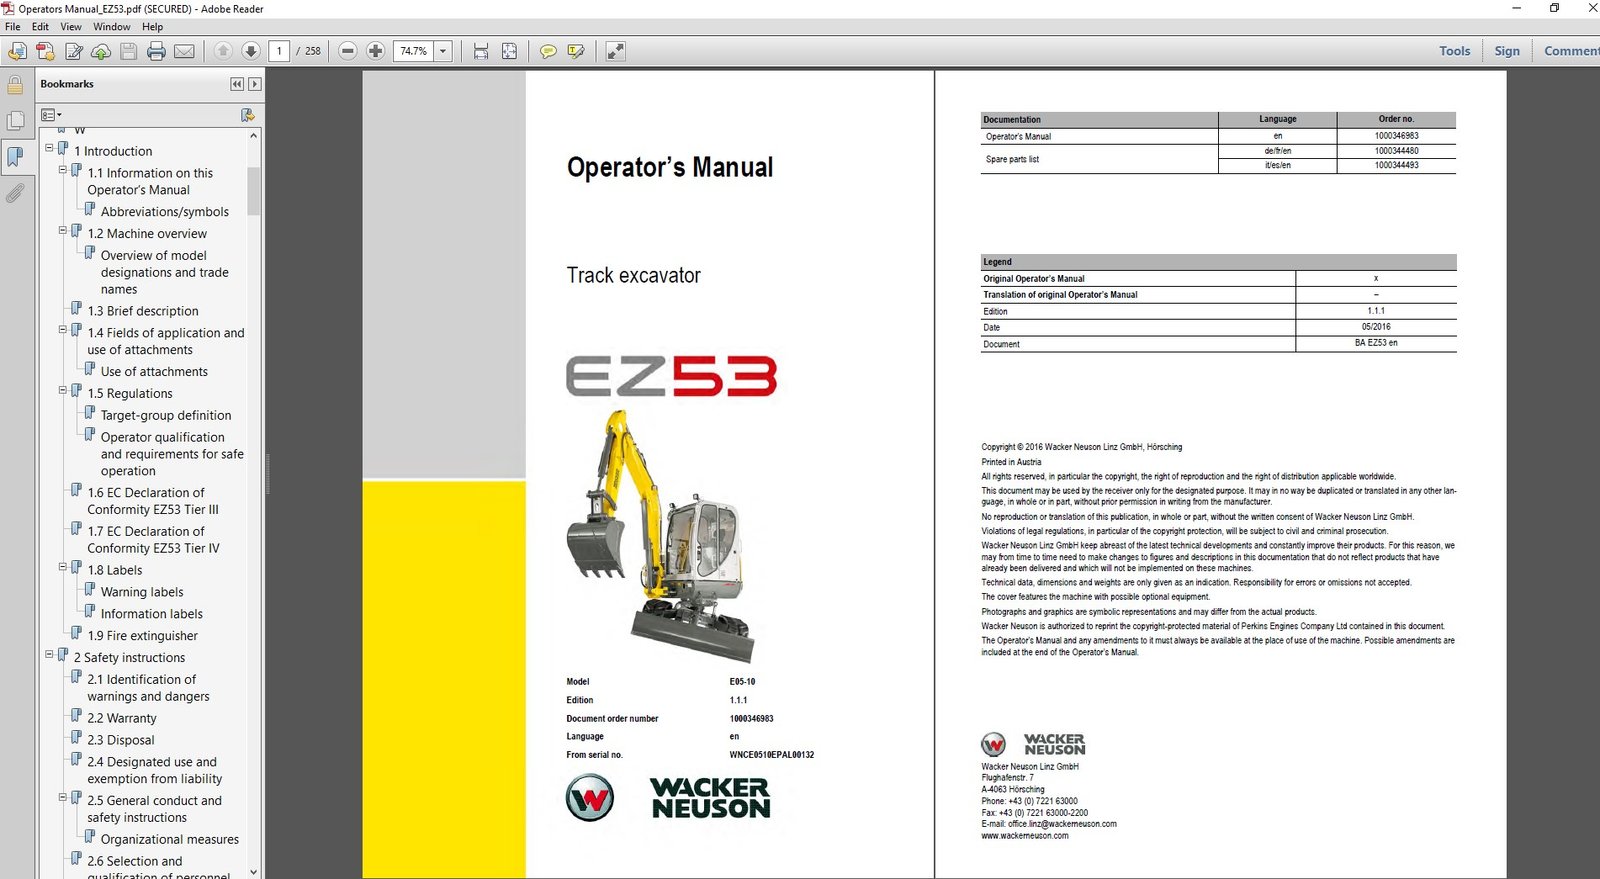This screenshot has height=879, width=1600.
Task: Zoom out using the minus button
Action: coord(348,51)
